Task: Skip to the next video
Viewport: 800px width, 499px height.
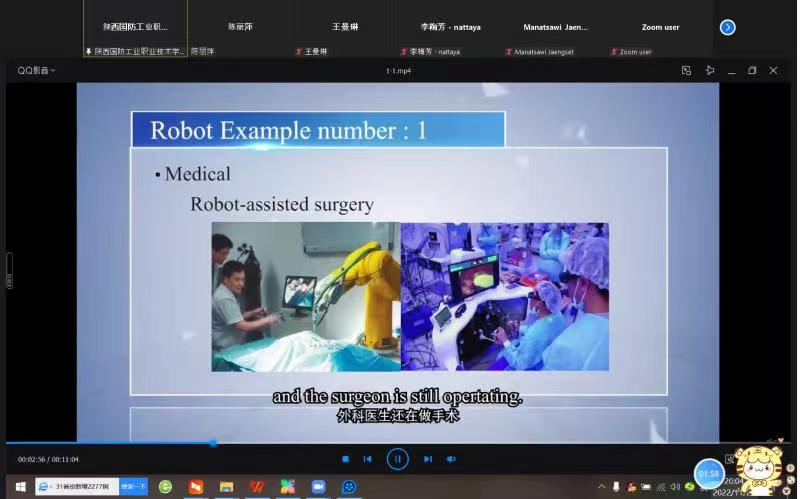Action: (428, 459)
